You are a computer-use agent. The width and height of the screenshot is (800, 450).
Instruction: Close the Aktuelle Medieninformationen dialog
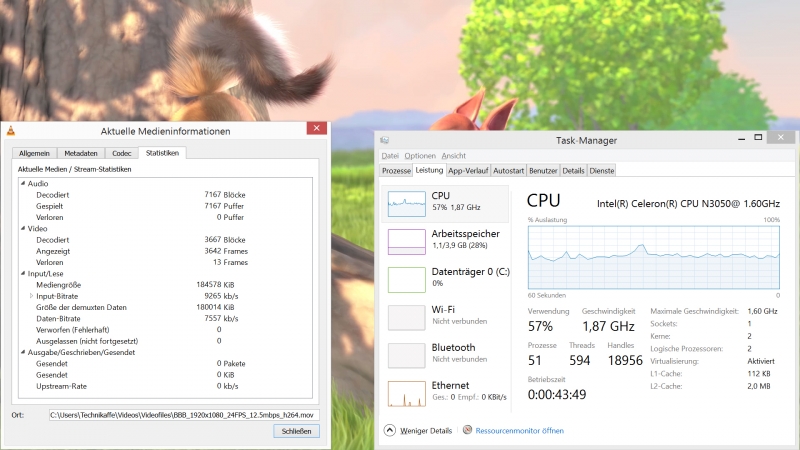(316, 128)
